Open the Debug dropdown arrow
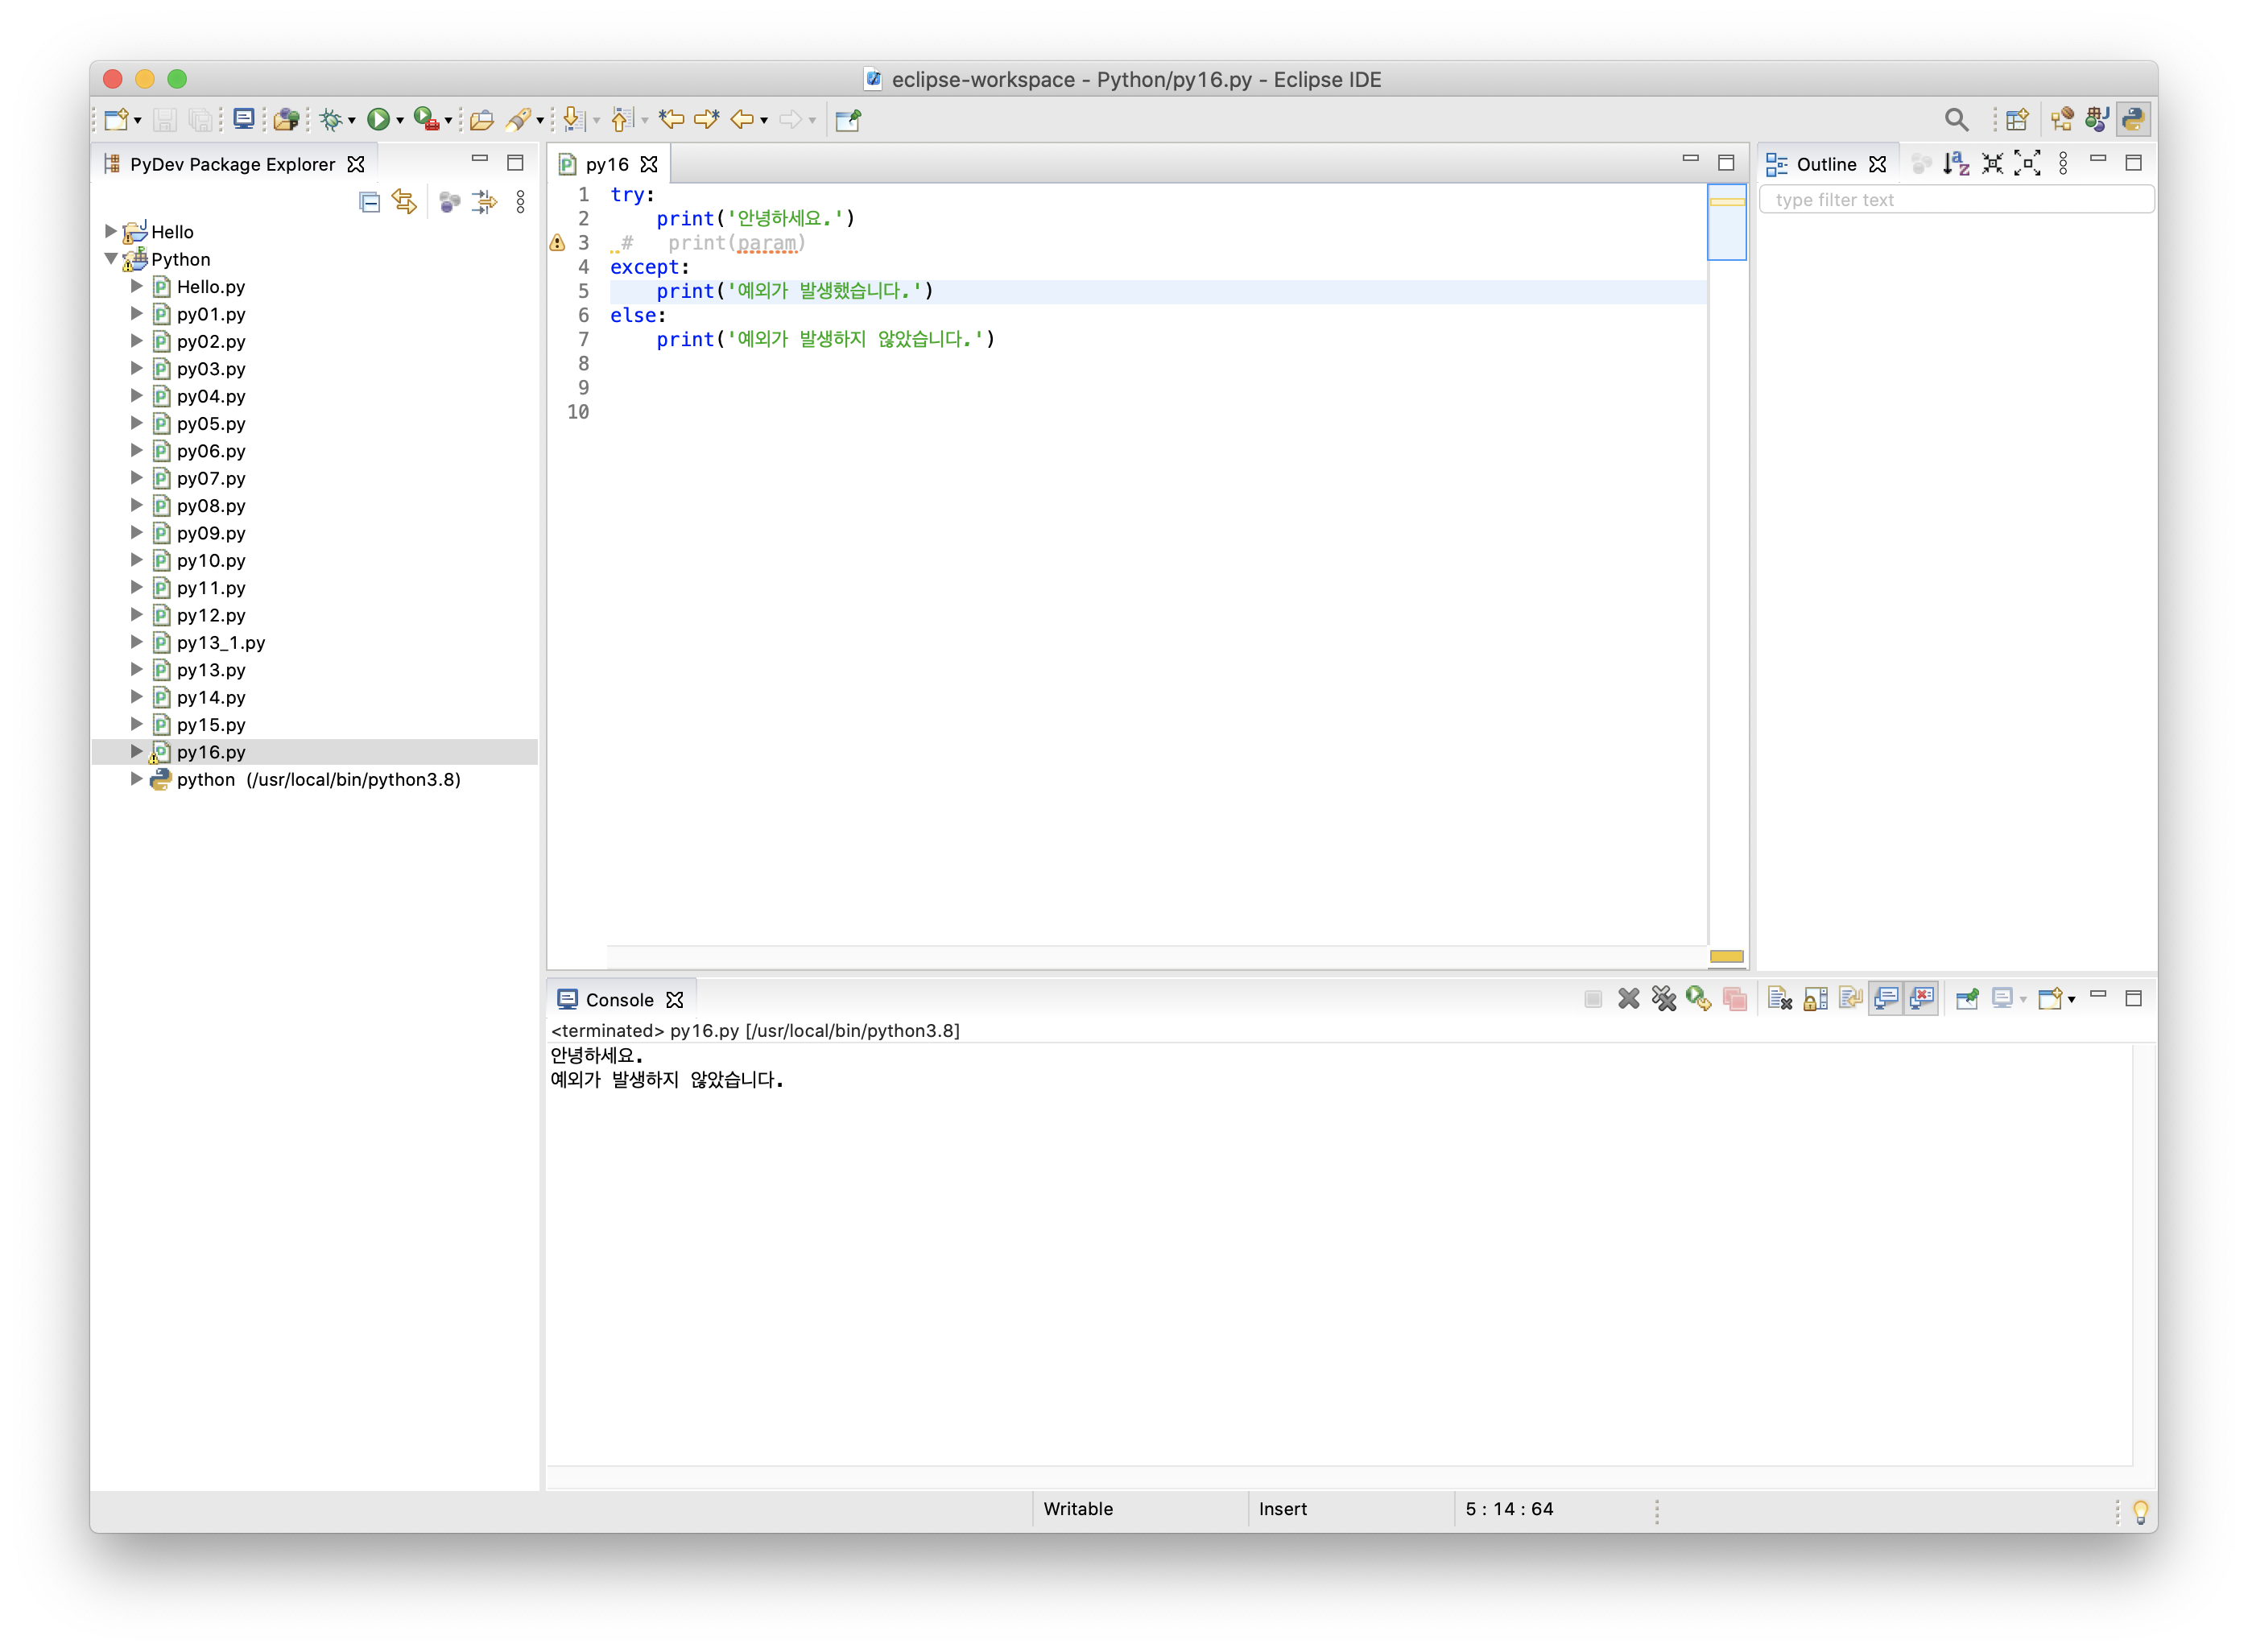The image size is (2248, 1652). tap(352, 121)
